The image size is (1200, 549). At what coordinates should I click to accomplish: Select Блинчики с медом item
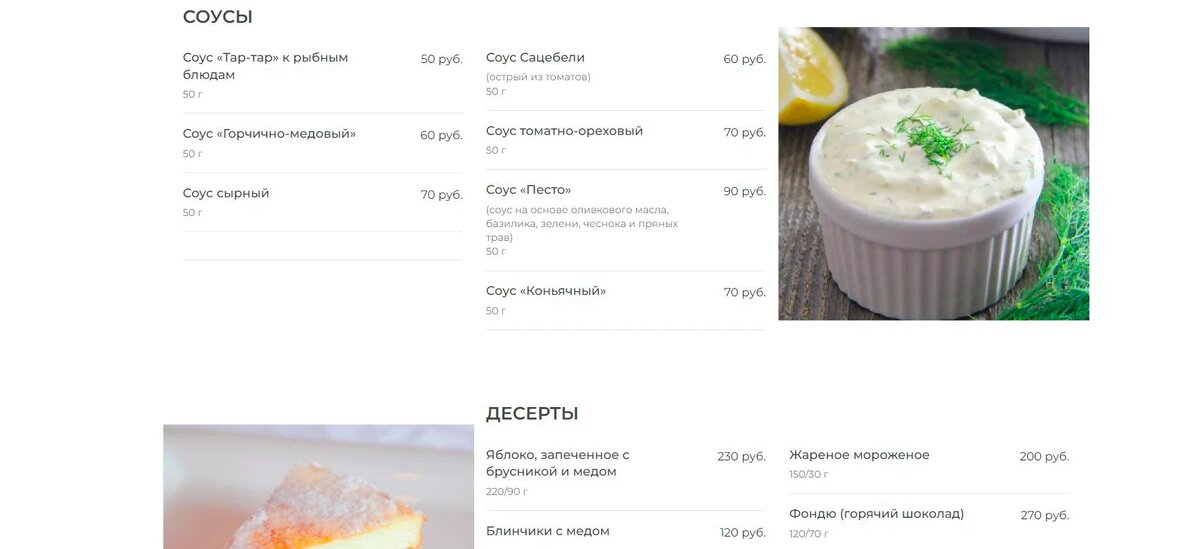[625, 530]
